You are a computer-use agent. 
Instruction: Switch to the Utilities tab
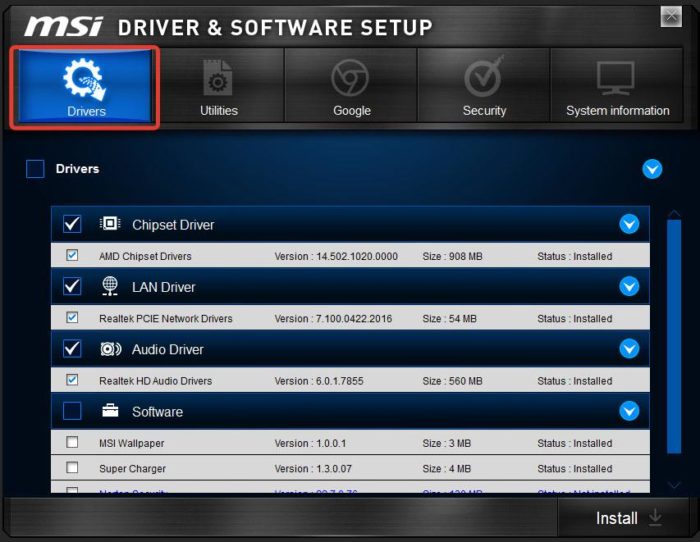coord(219,85)
